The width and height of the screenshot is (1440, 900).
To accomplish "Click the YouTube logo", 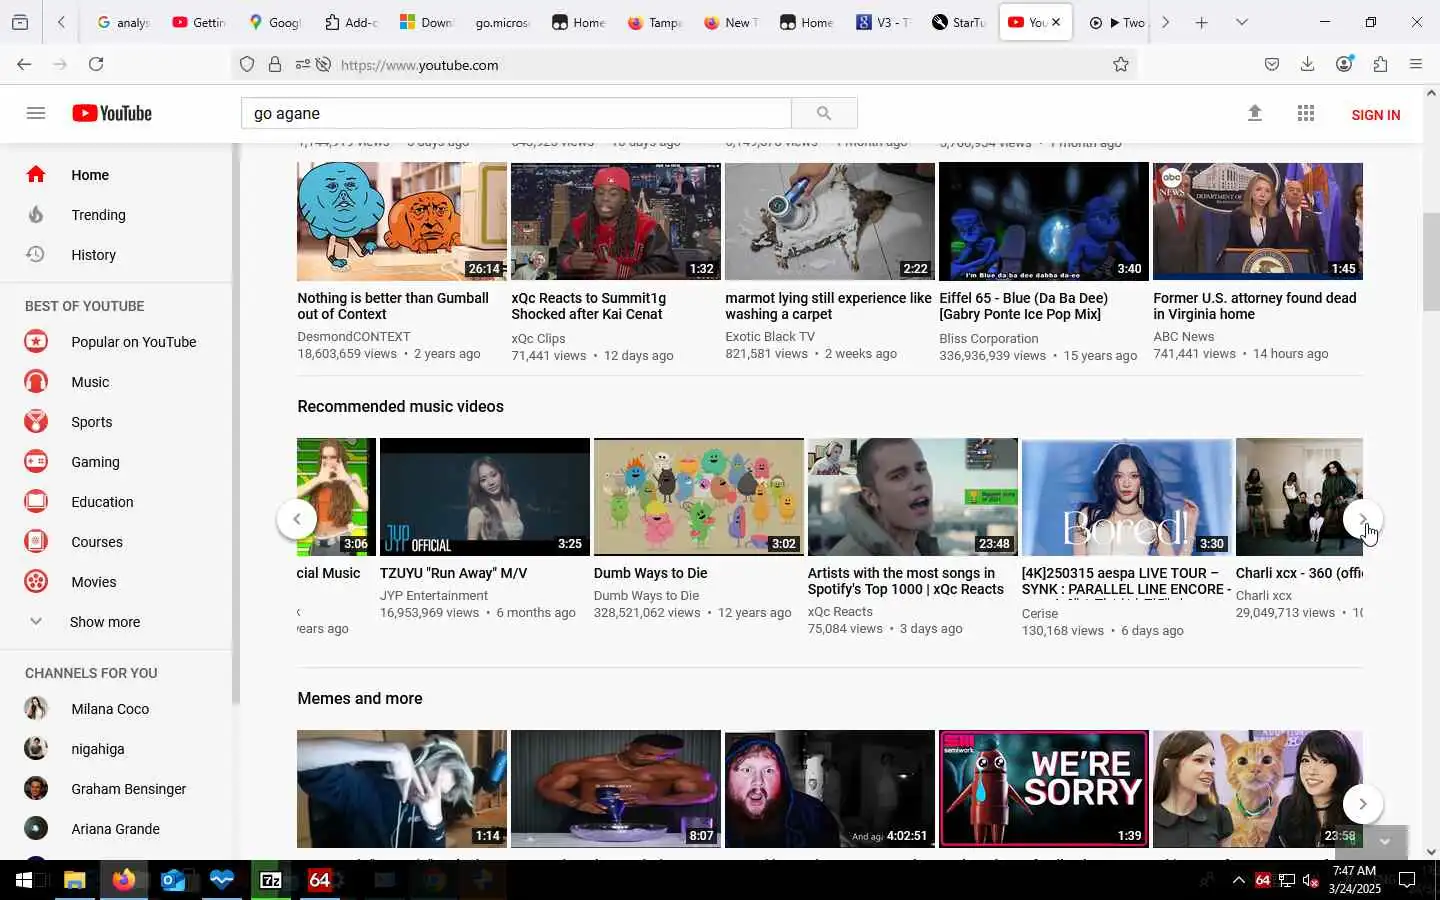I will (112, 113).
